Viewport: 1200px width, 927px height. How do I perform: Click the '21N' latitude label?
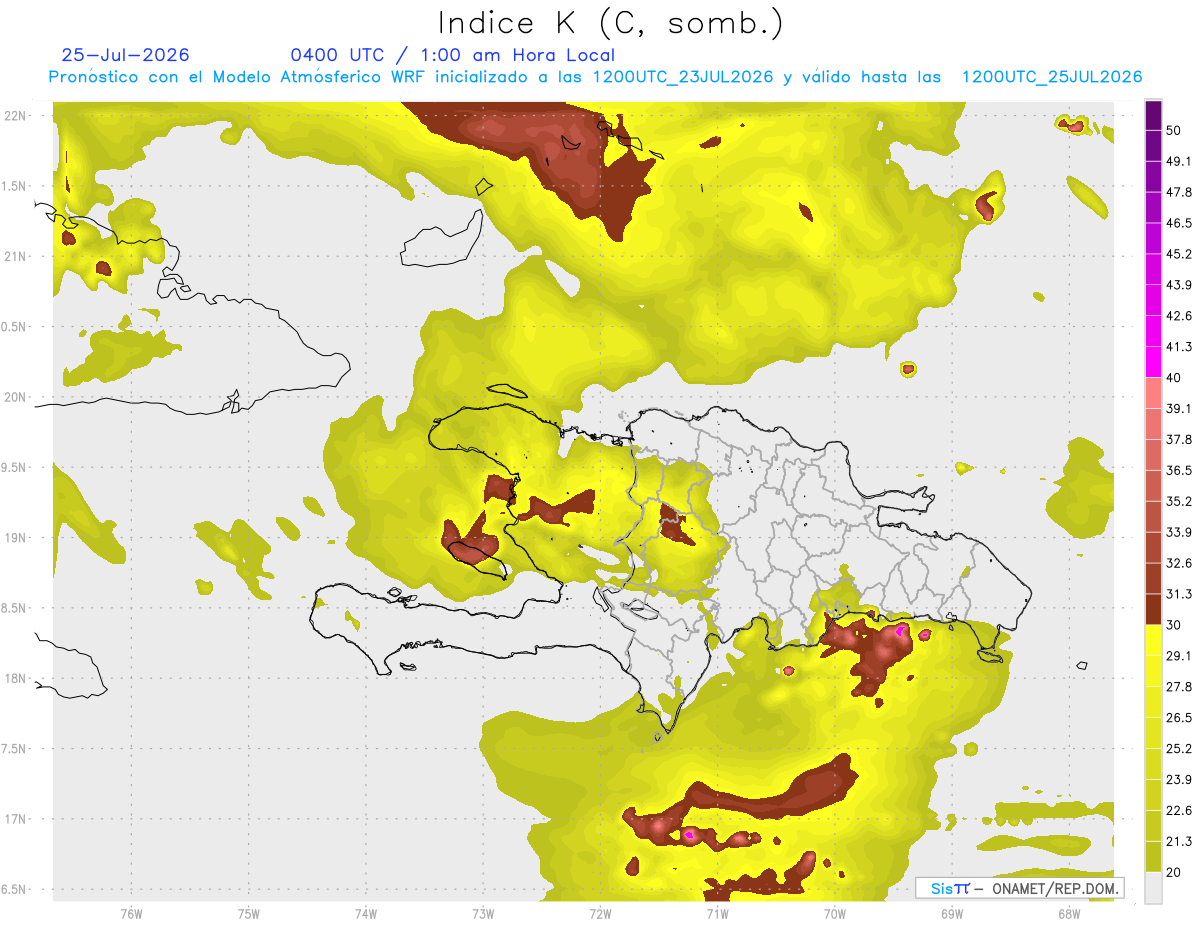tap(15, 256)
